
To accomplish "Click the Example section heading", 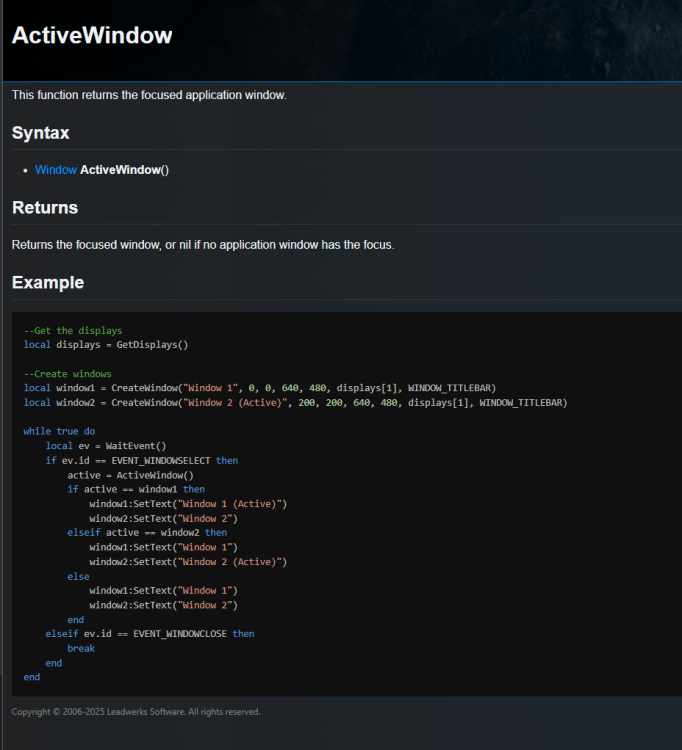I will coord(47,283).
